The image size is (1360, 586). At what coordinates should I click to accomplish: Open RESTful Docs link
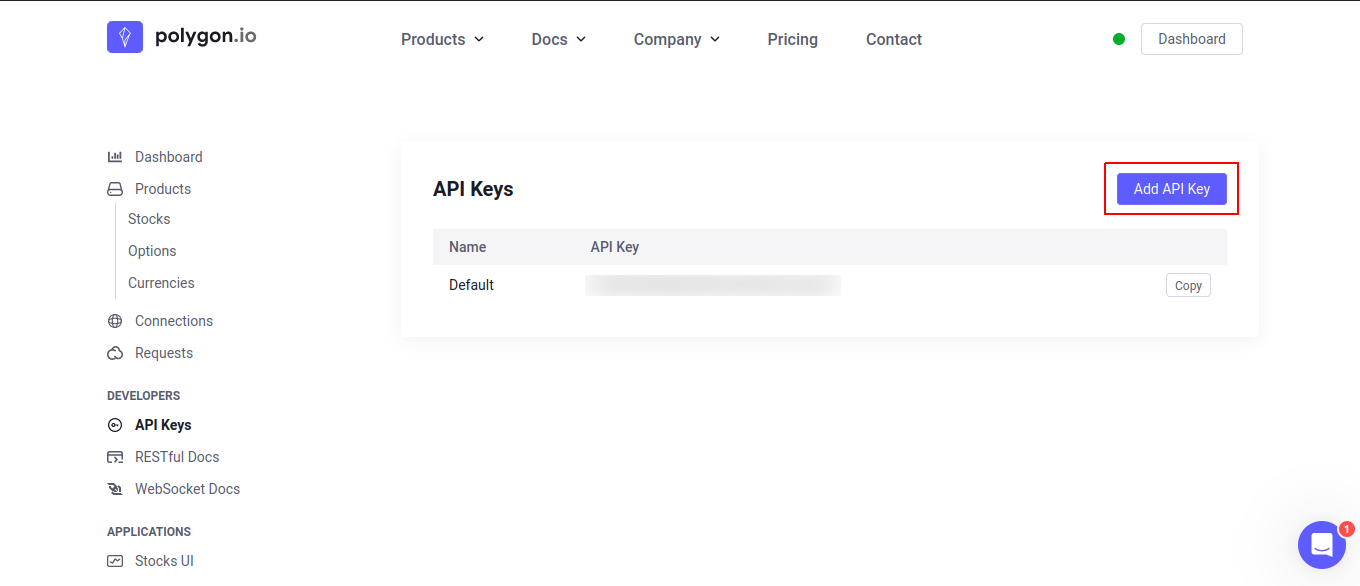click(177, 457)
